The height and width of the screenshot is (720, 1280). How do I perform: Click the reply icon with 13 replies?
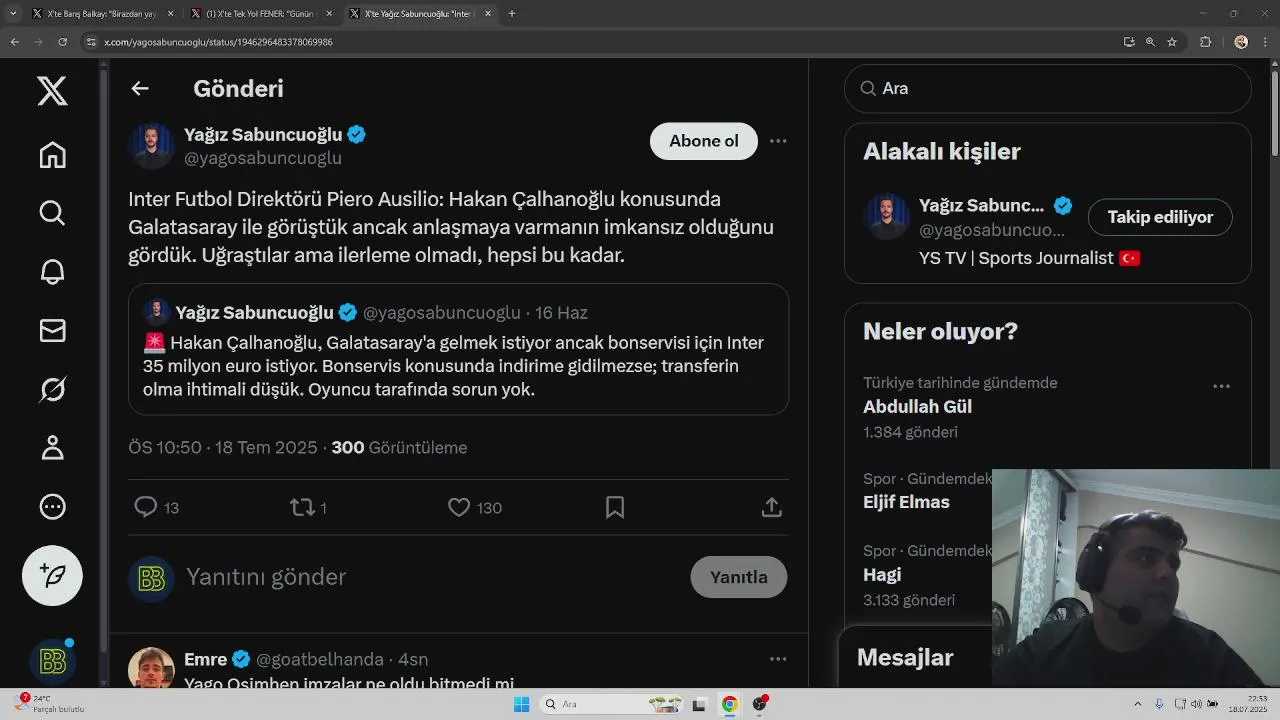click(x=146, y=507)
